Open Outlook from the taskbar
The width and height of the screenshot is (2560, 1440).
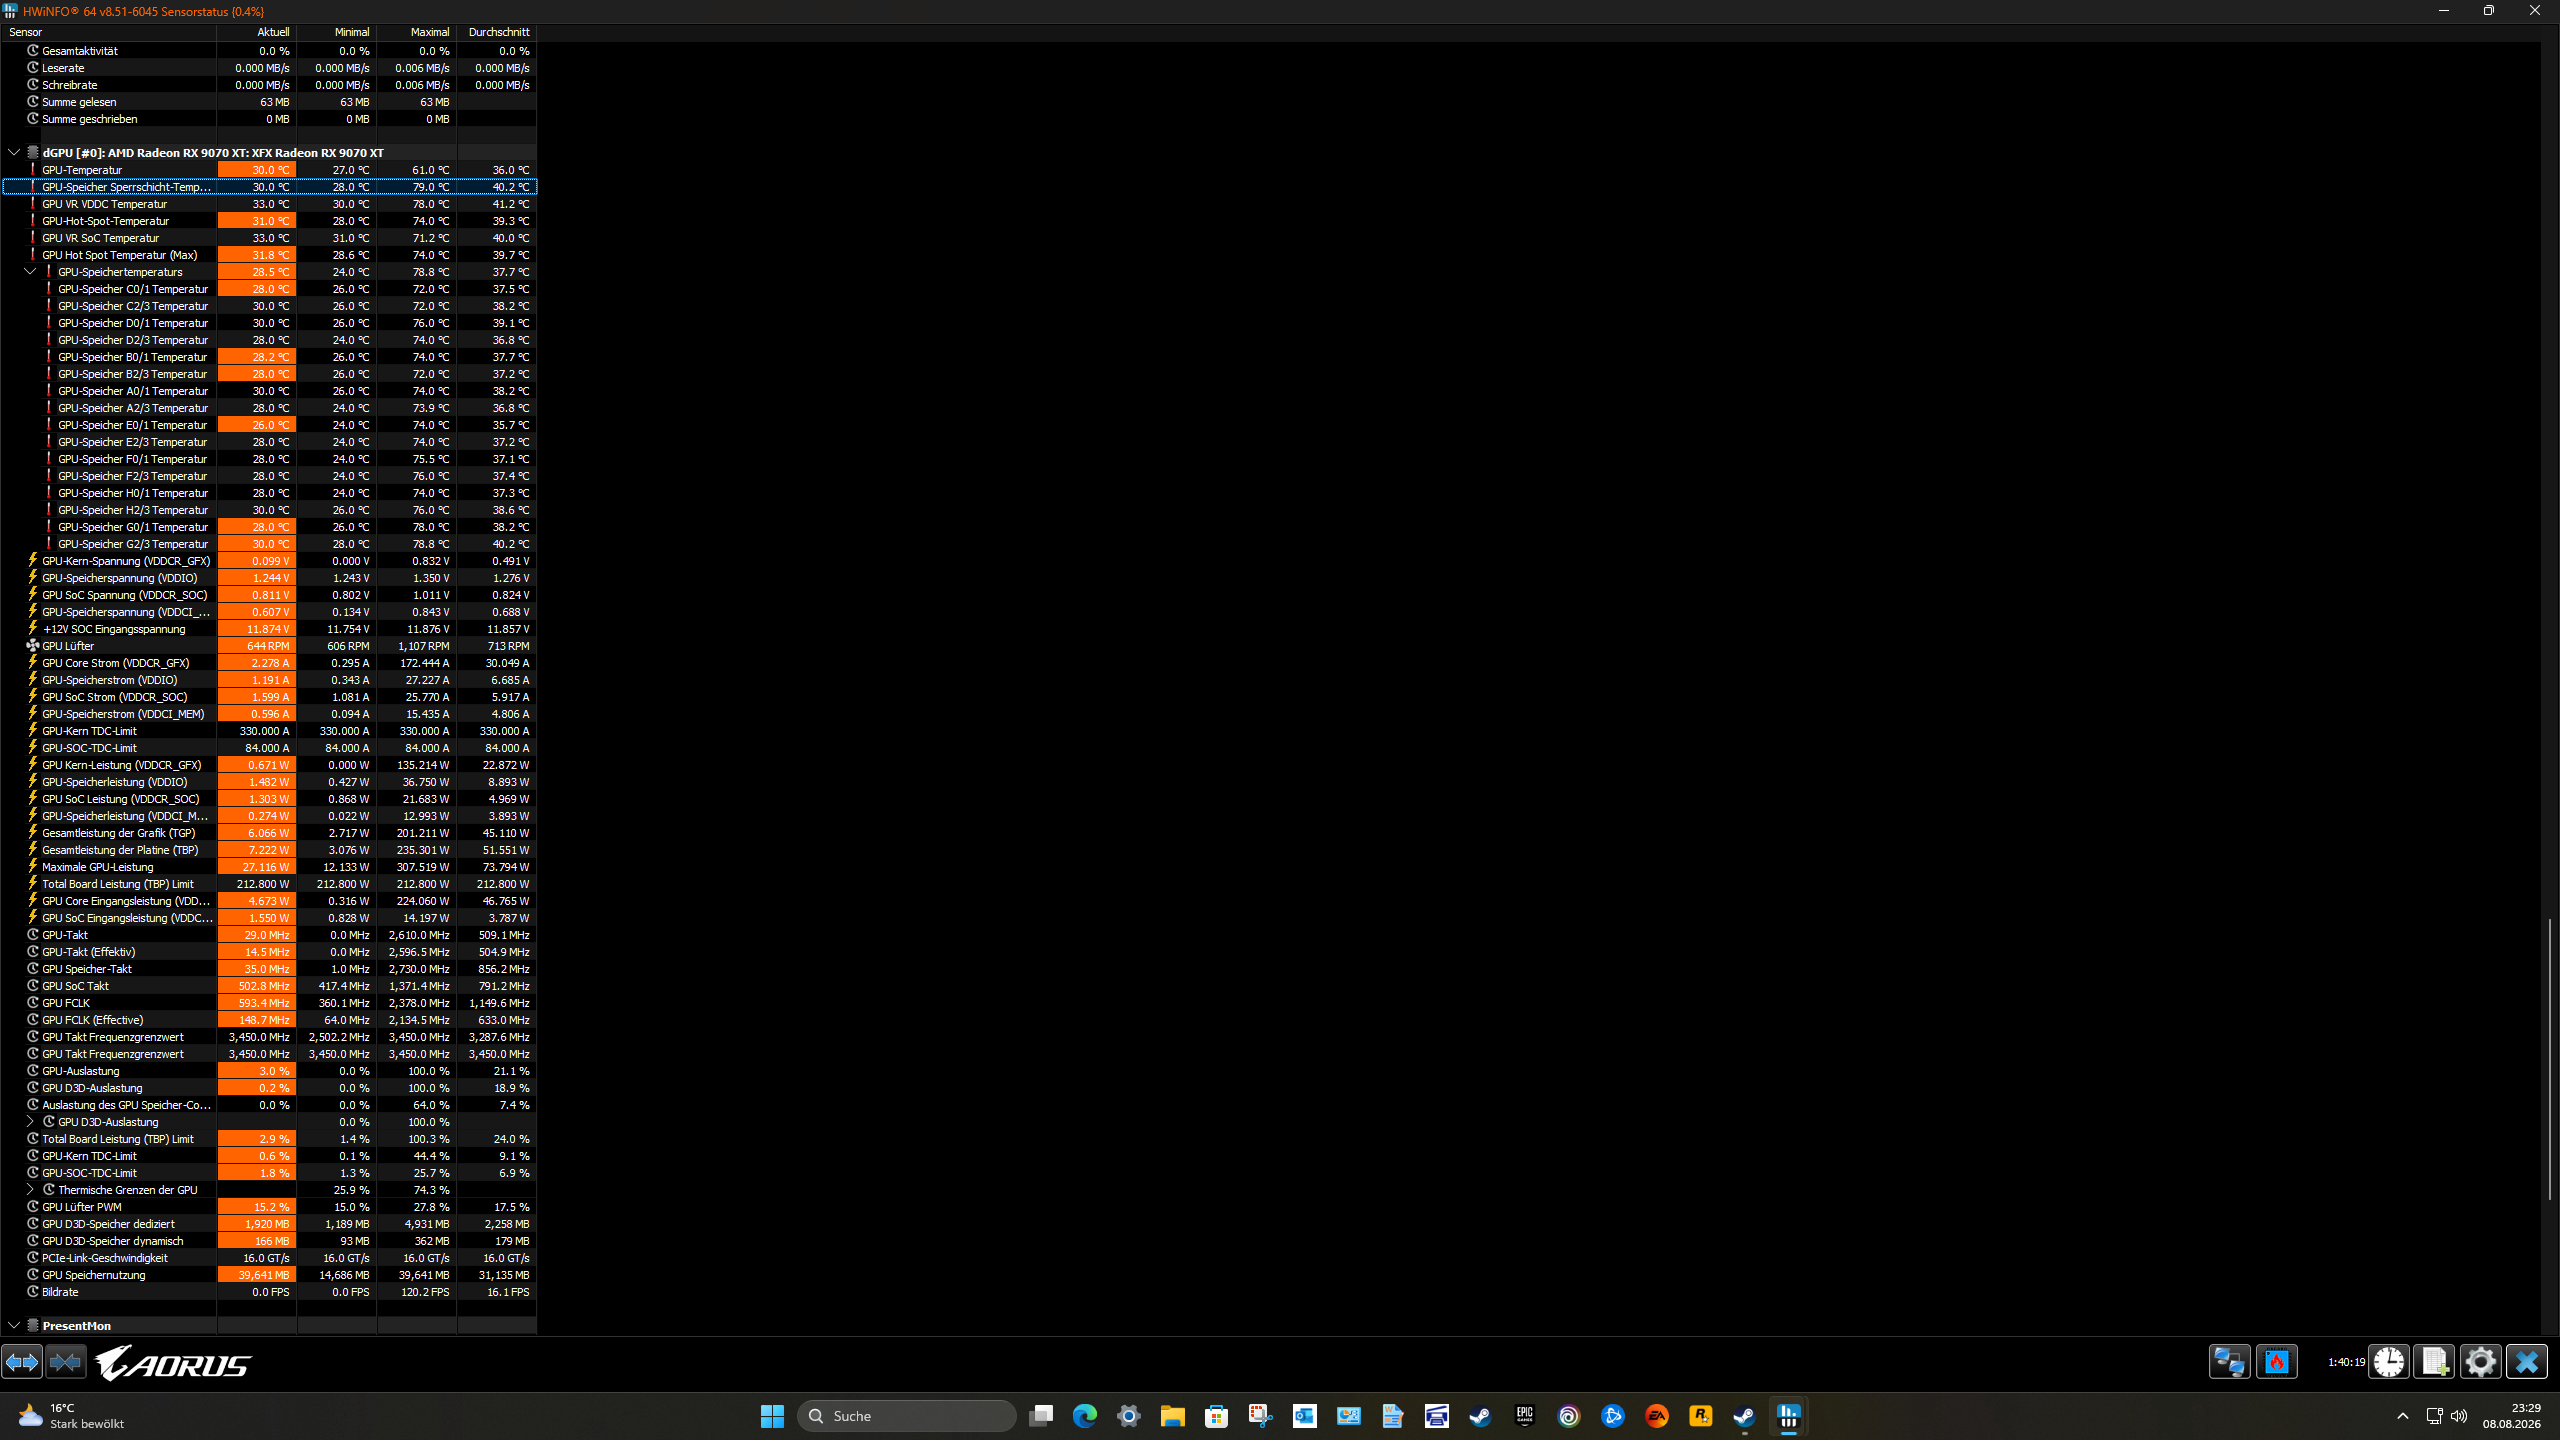point(1304,1416)
